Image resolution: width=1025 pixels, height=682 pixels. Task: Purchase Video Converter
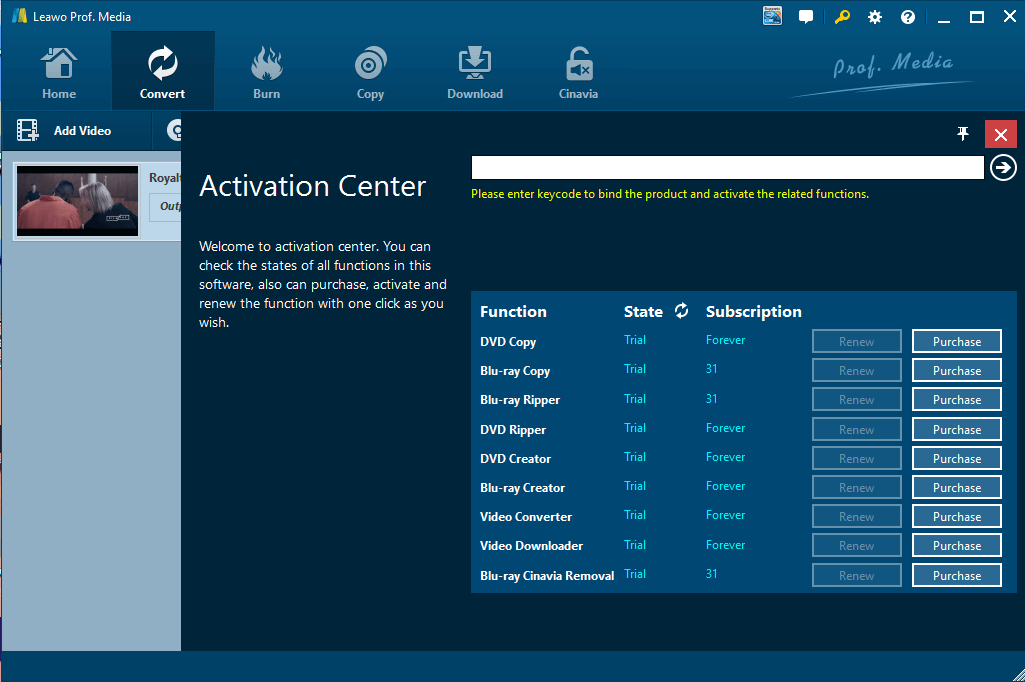pyautogui.click(x=957, y=517)
